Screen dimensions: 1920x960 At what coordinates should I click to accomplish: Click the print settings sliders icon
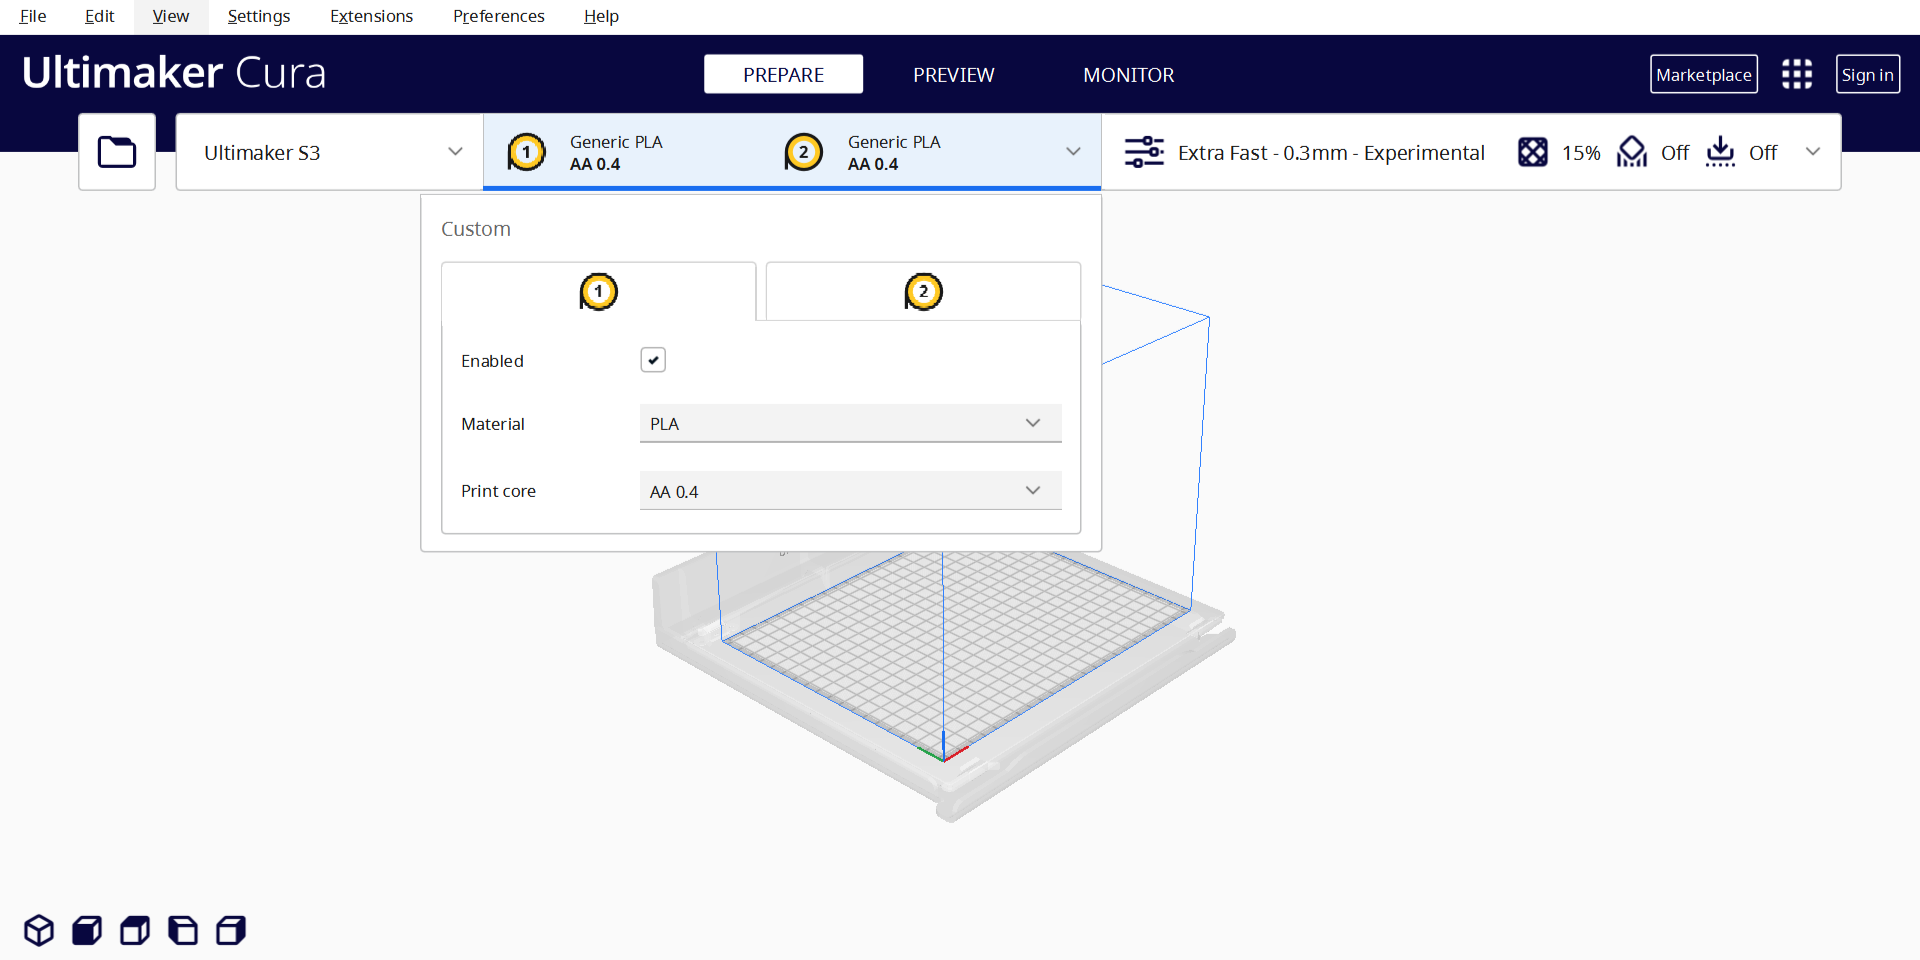pos(1144,152)
